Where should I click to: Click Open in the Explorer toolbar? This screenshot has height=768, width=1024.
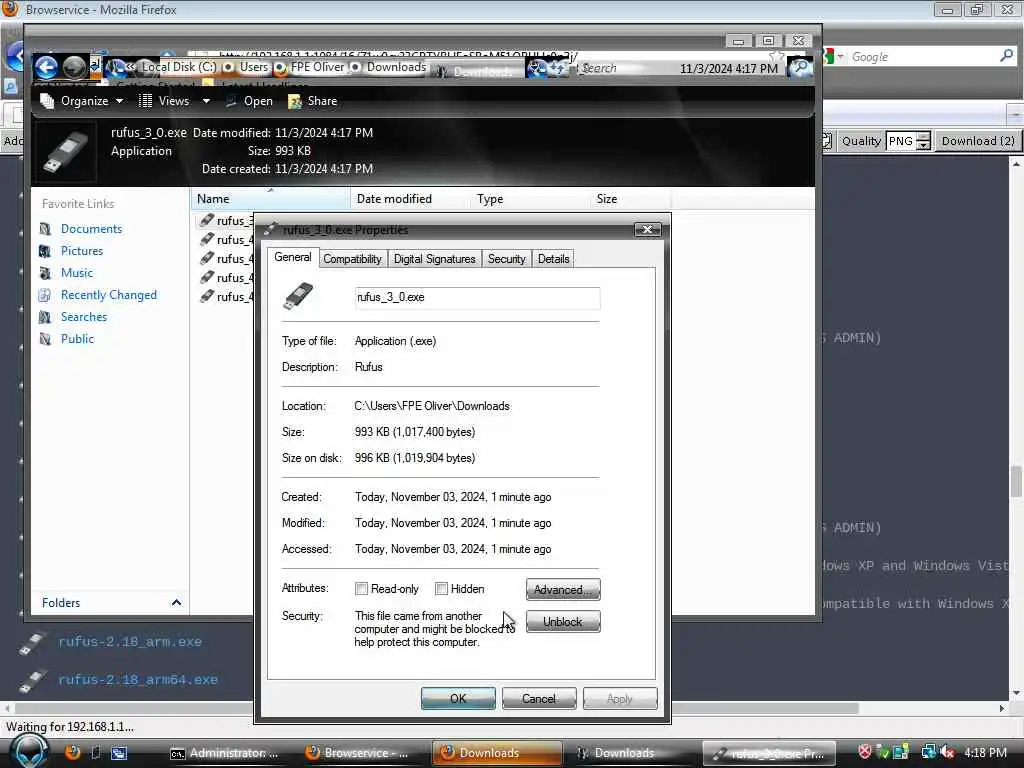pyautogui.click(x=249, y=101)
